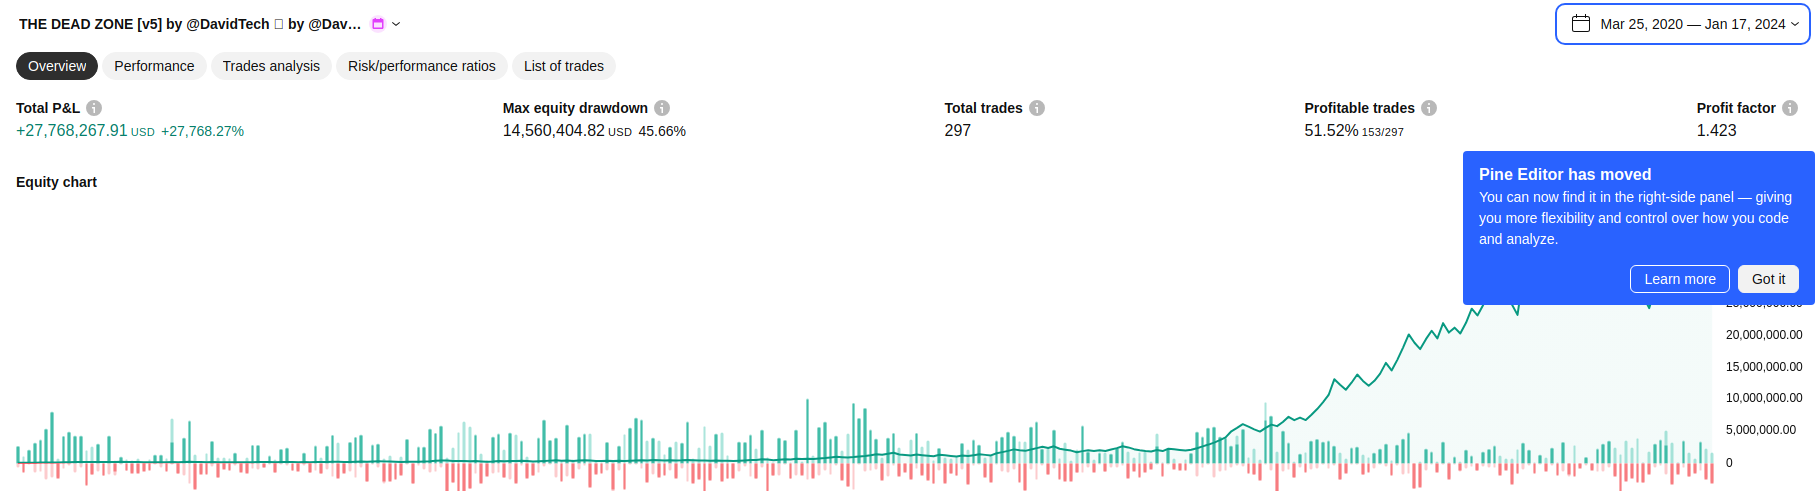Click the Total trades info icon

click(1037, 108)
